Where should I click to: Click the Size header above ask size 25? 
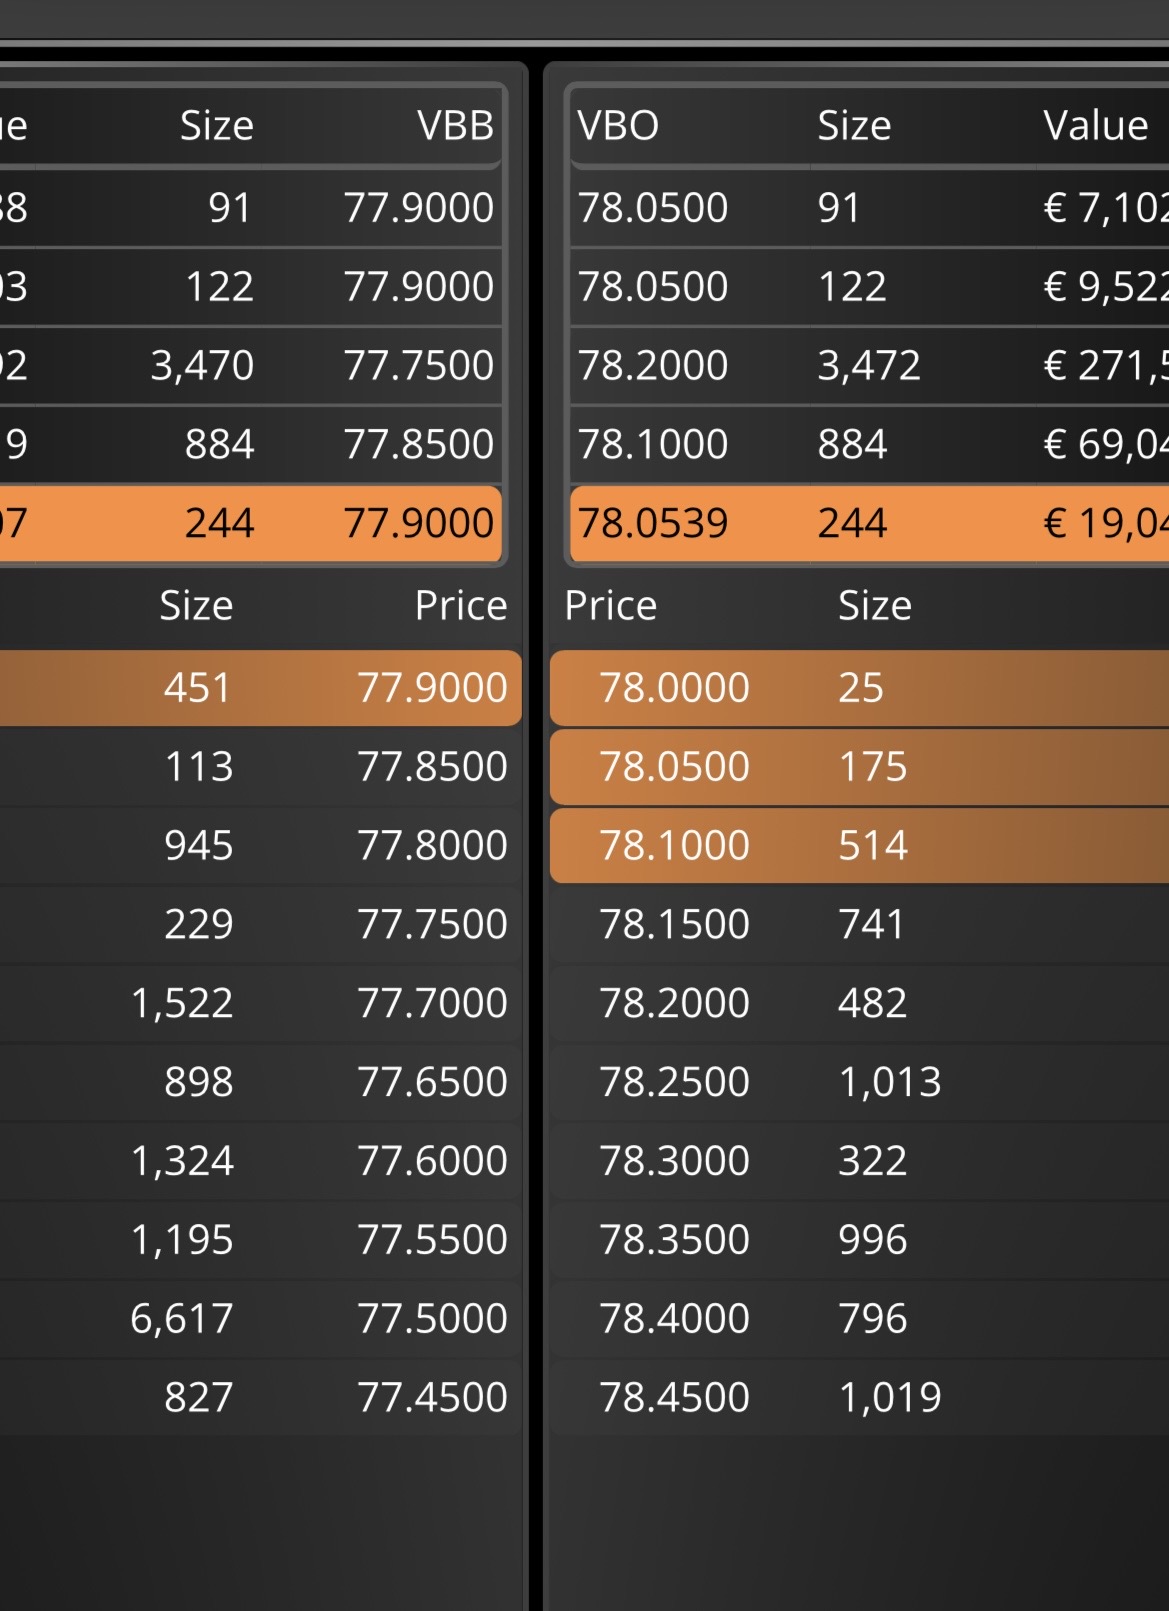875,606
